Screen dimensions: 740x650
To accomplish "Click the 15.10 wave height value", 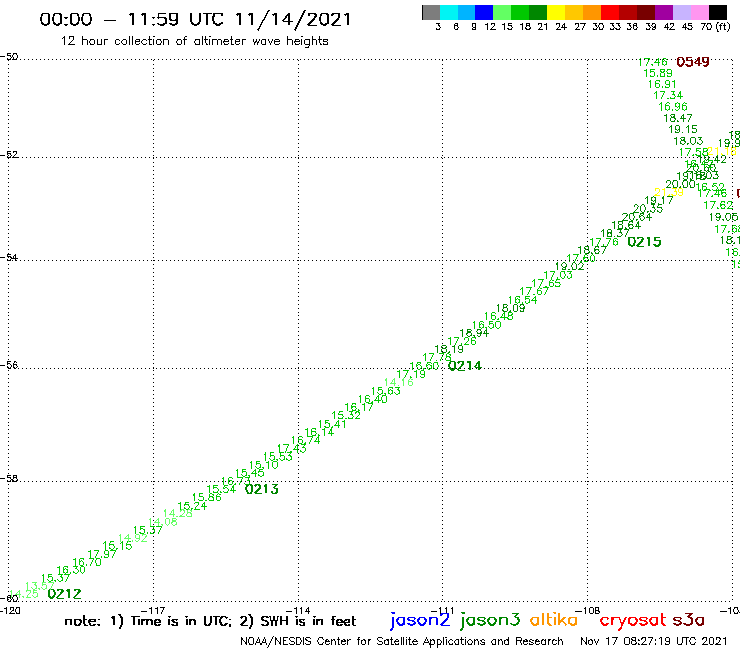I will pyautogui.click(x=264, y=465).
